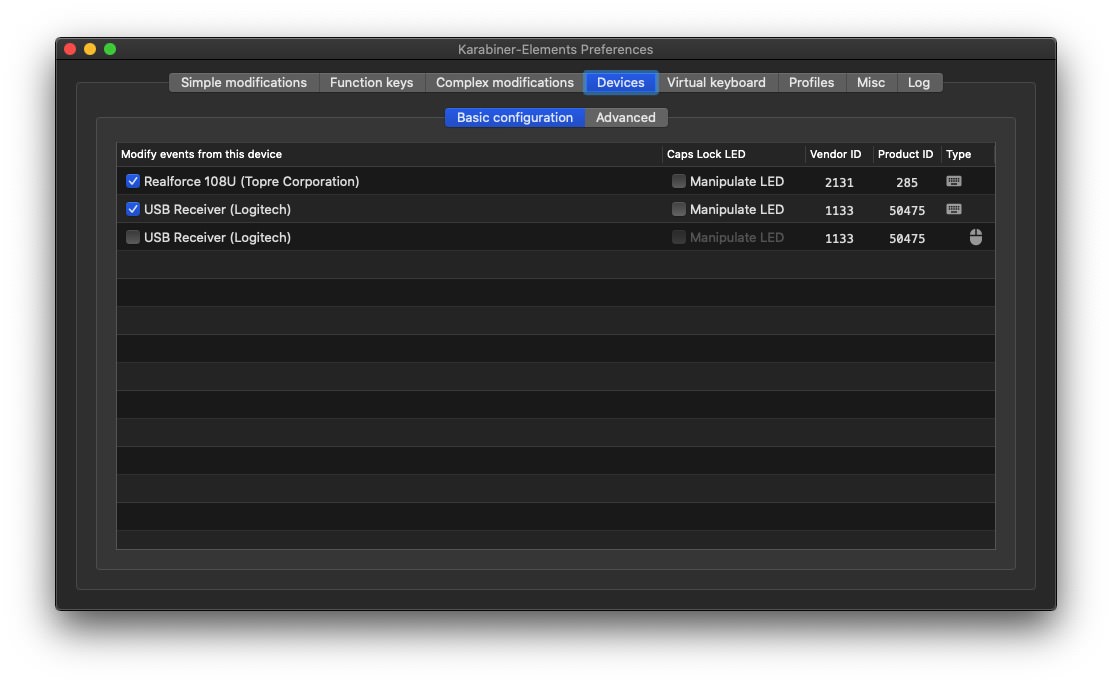Uncheck the checked USB Receiver (Logitech) device

point(133,209)
